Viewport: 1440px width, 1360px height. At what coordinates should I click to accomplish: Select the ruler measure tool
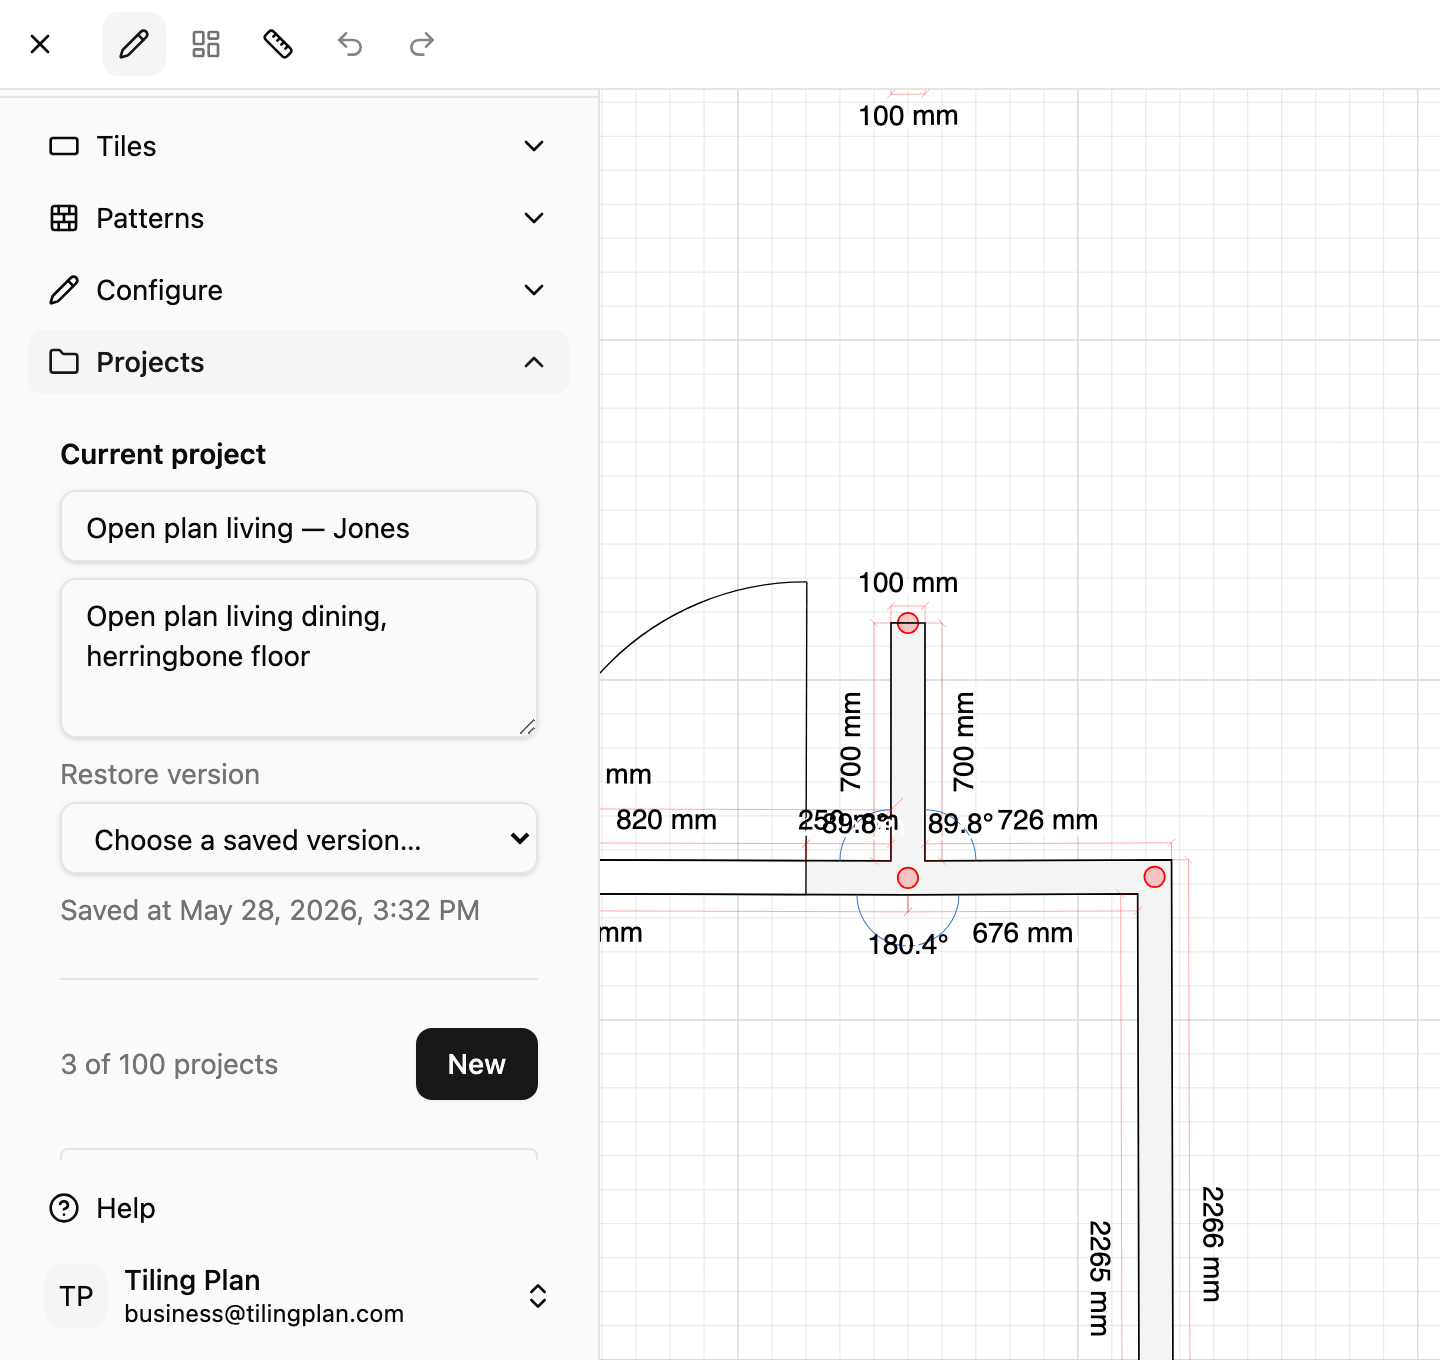tap(278, 44)
